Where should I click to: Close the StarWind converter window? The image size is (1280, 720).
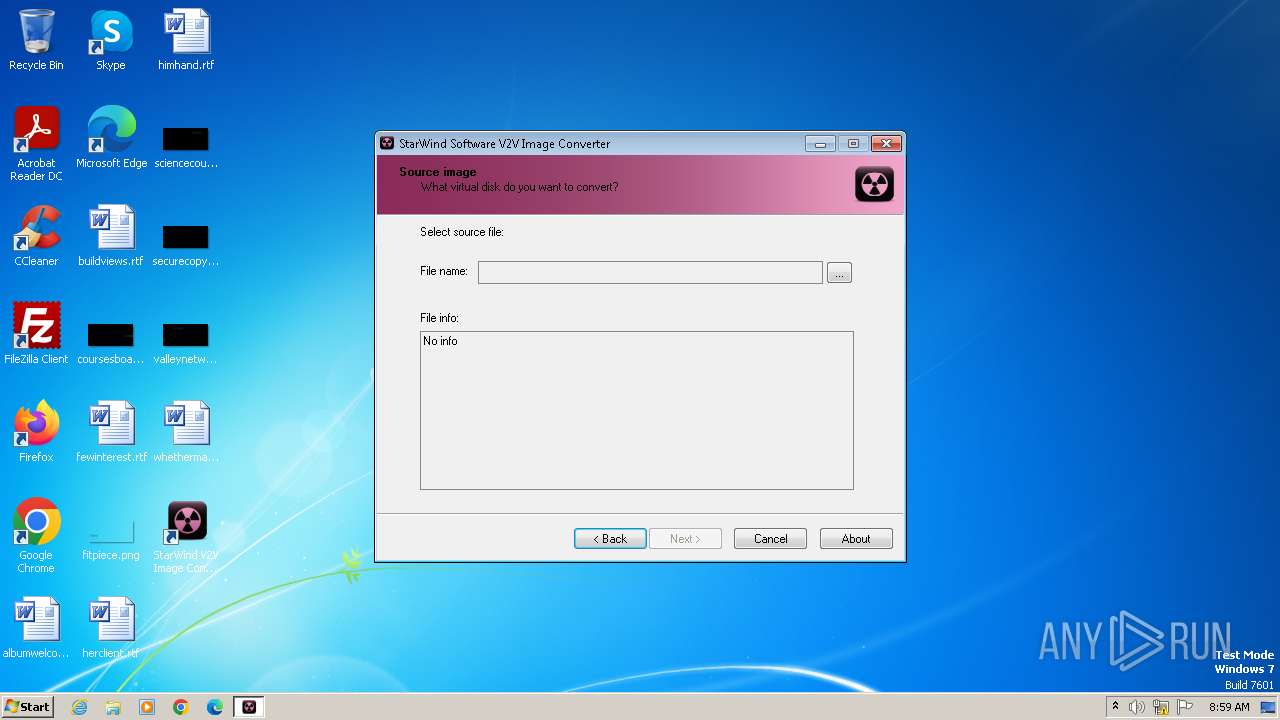pyautogui.click(x=886, y=144)
